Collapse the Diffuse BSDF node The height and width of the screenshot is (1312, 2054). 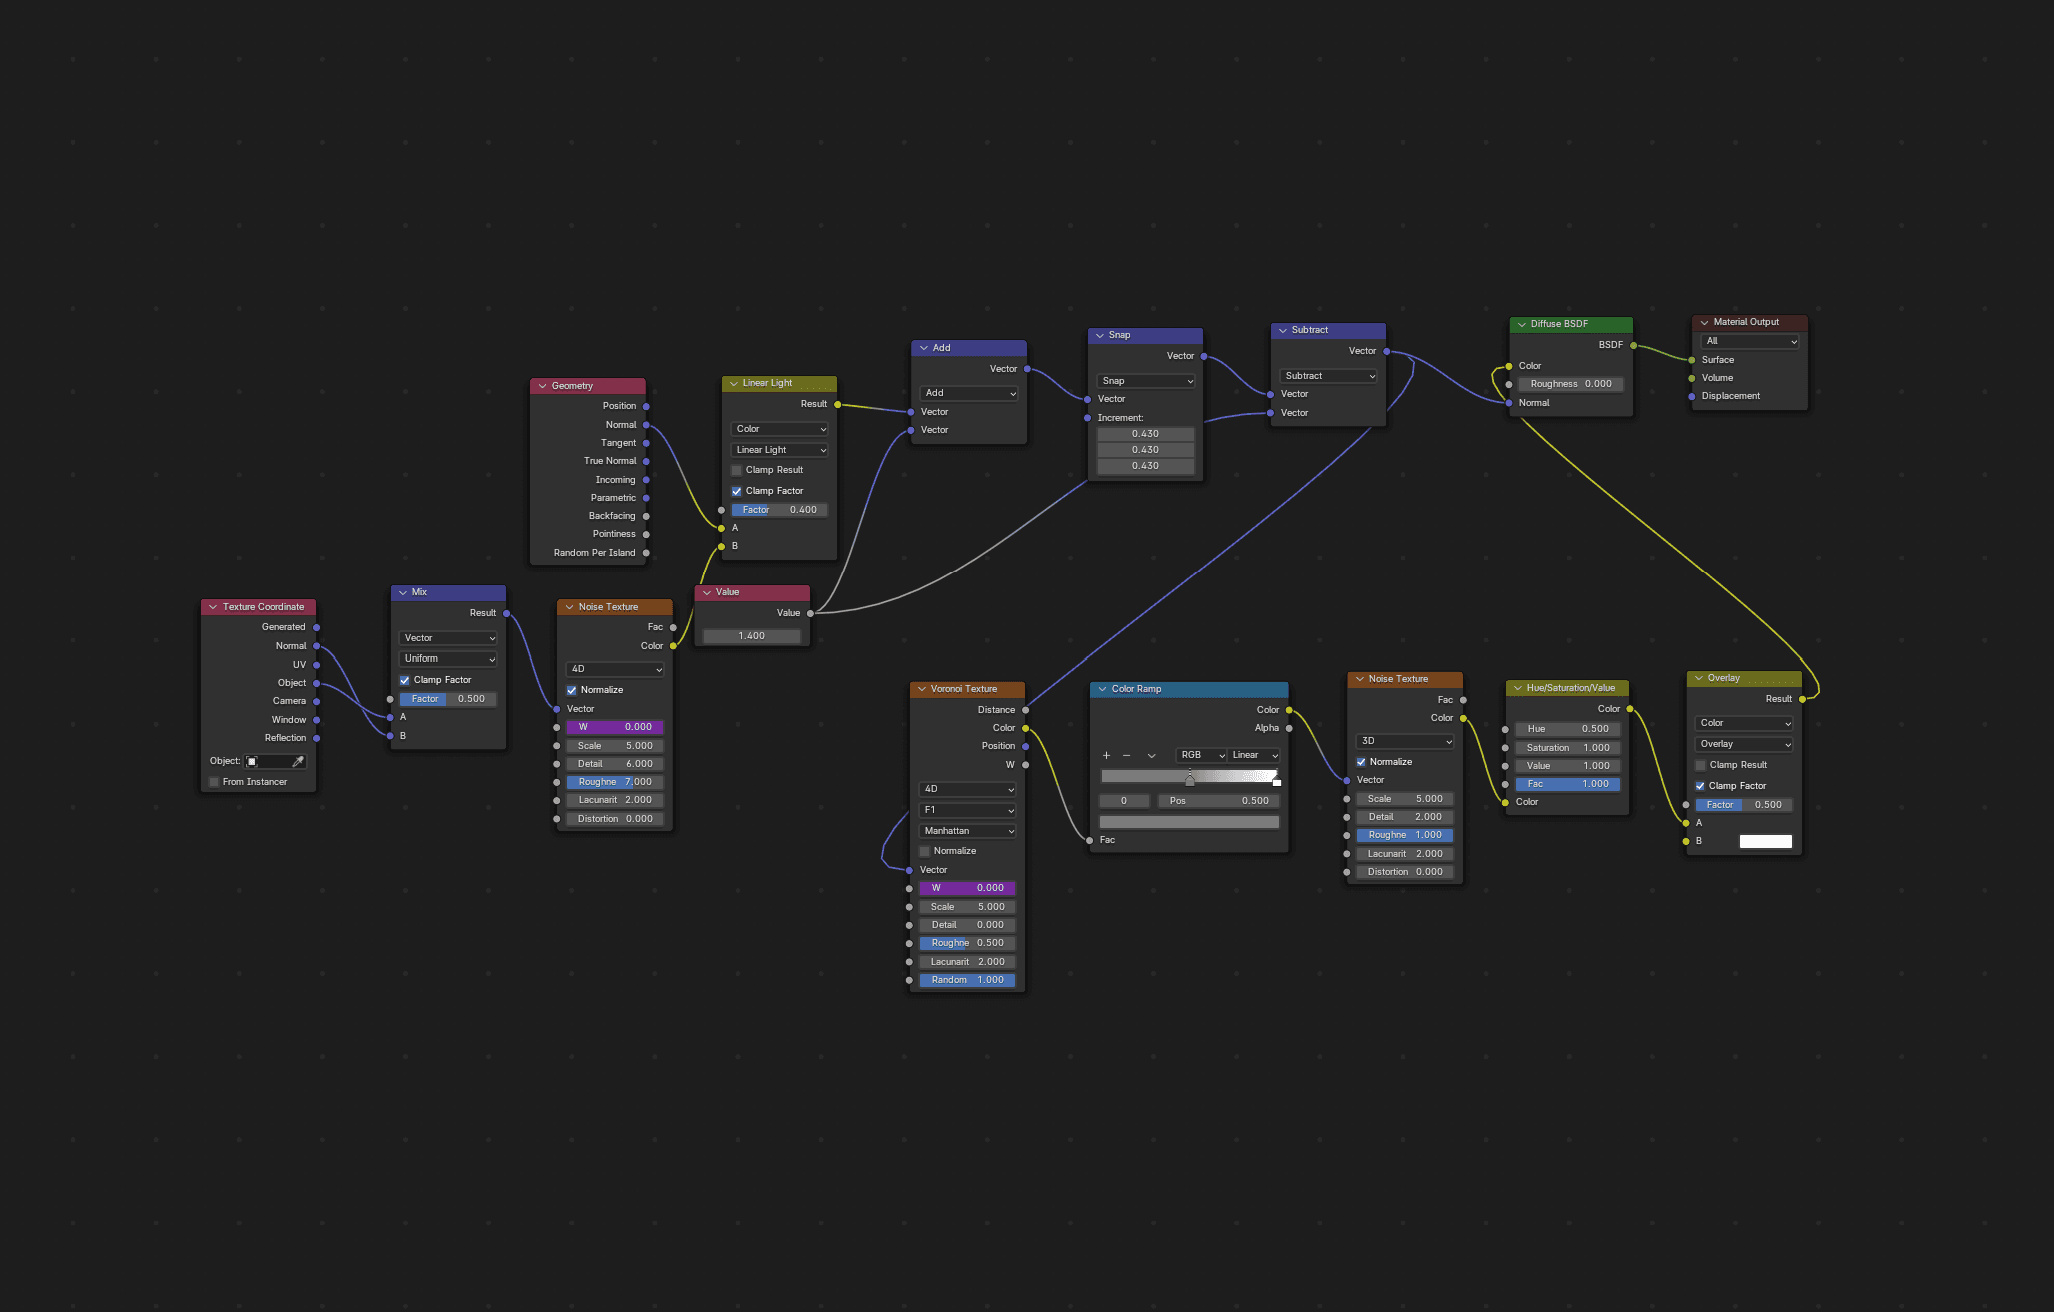tap(1521, 324)
